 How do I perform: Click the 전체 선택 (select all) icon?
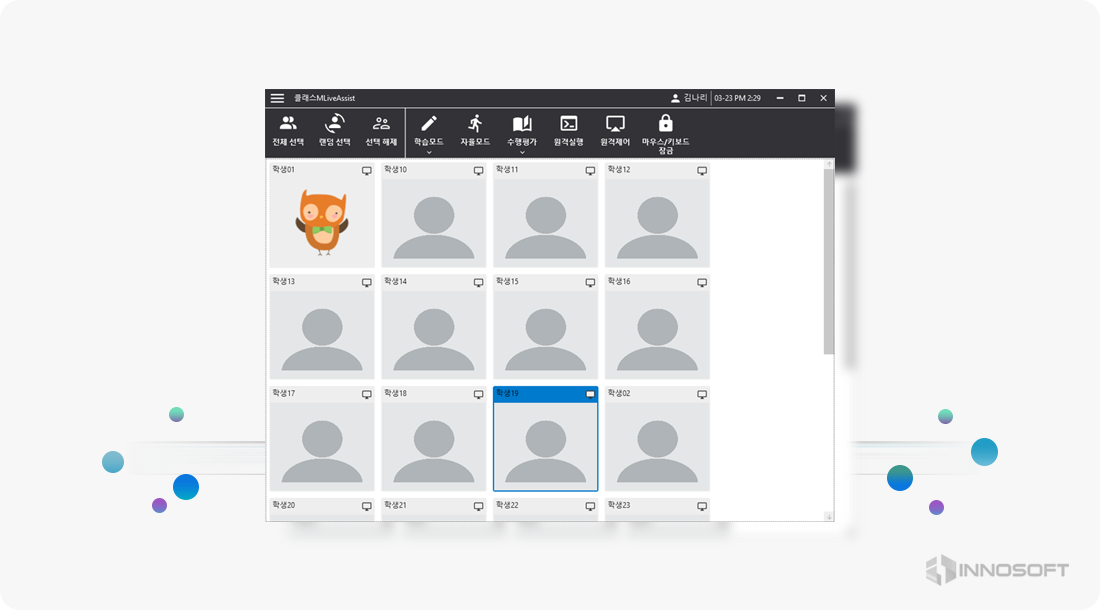point(288,124)
